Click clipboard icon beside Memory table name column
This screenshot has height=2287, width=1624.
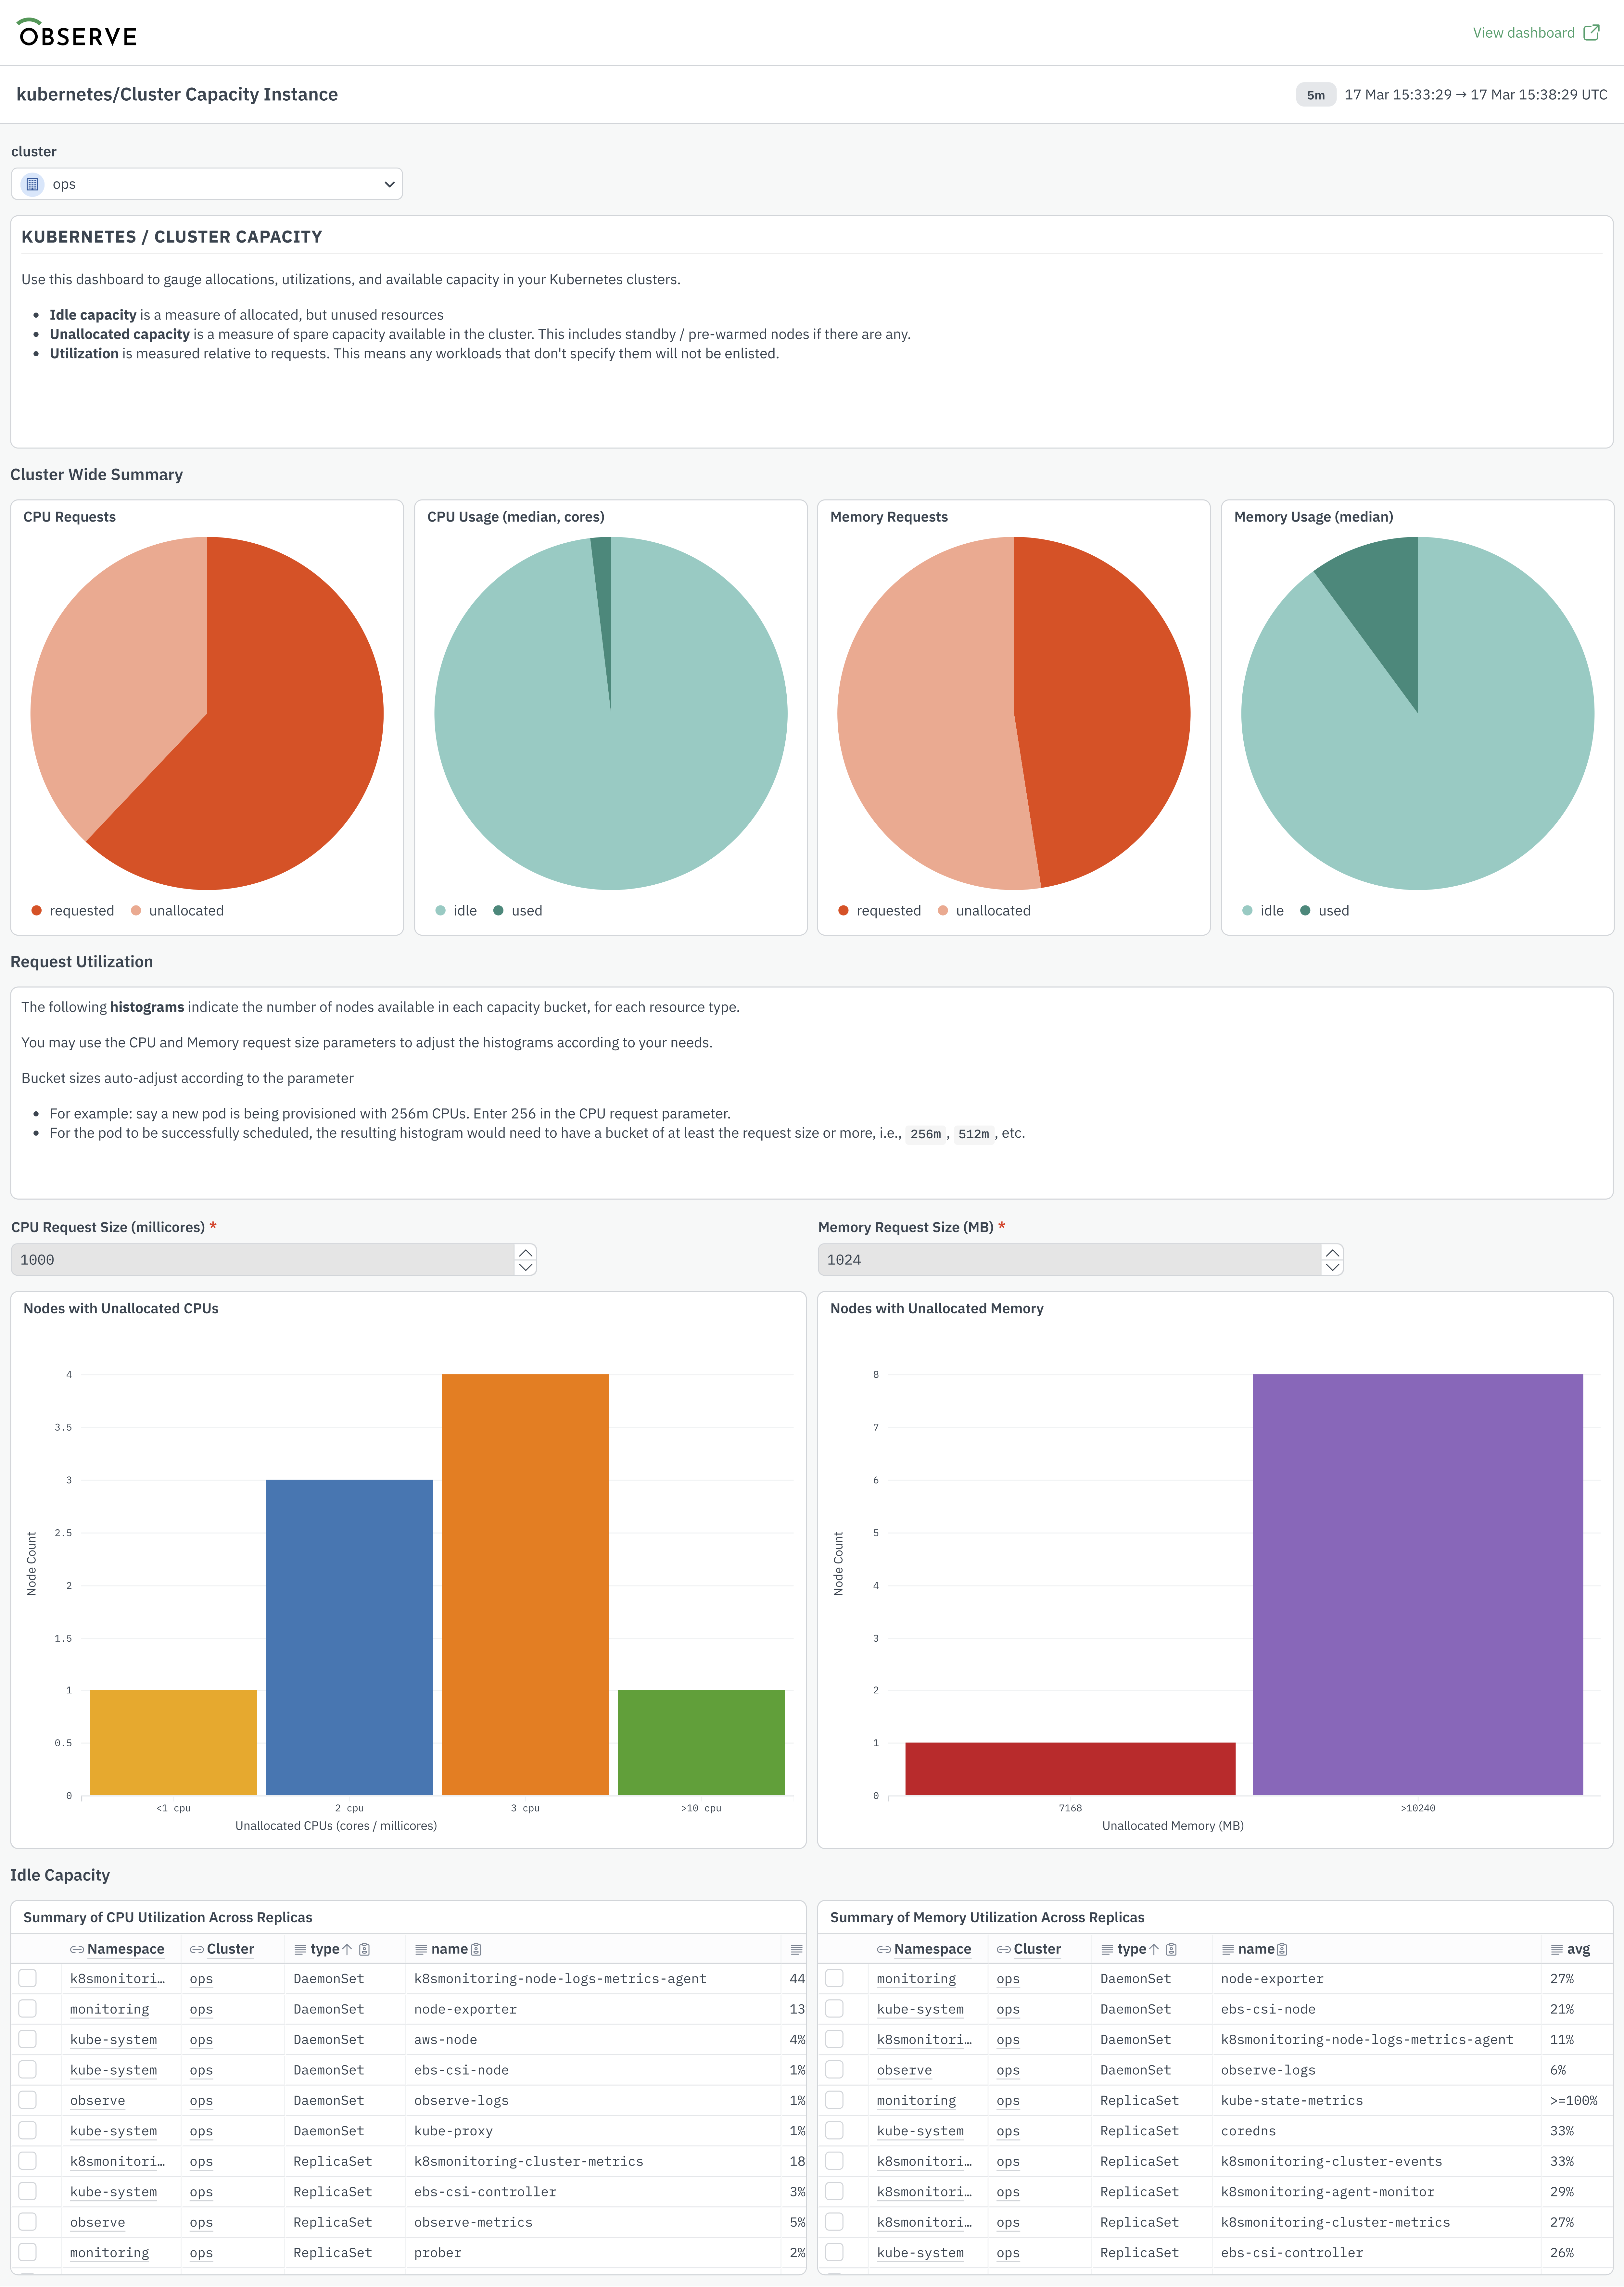point(1282,1949)
